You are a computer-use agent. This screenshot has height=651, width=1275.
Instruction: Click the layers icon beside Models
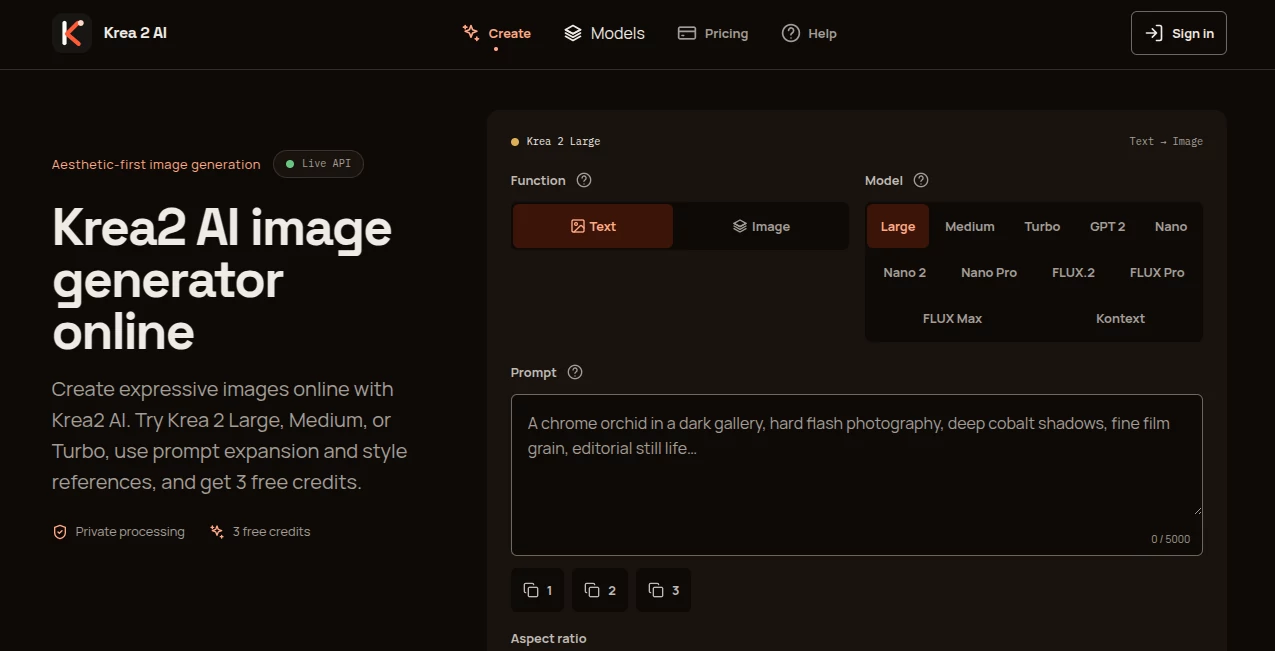point(573,33)
